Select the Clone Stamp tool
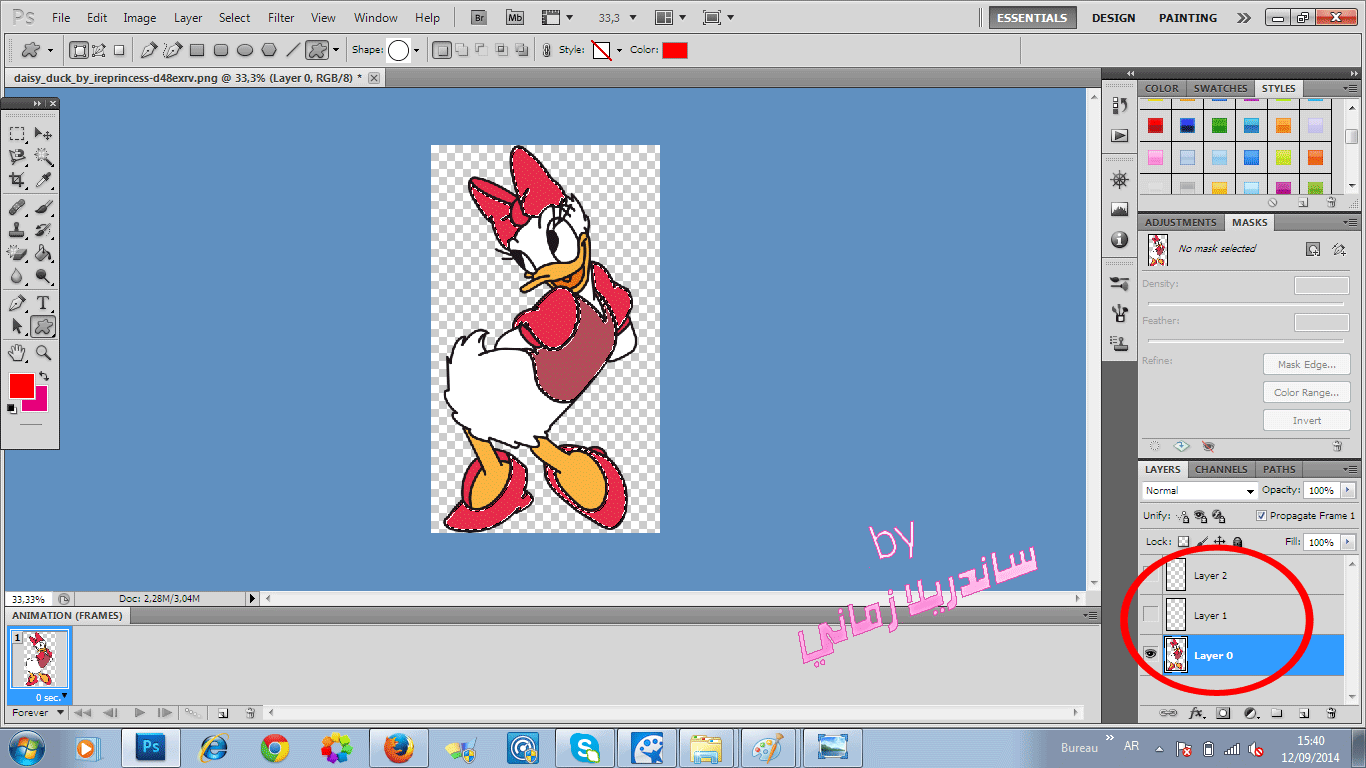Viewport: 1366px width, 768px height. (17, 230)
